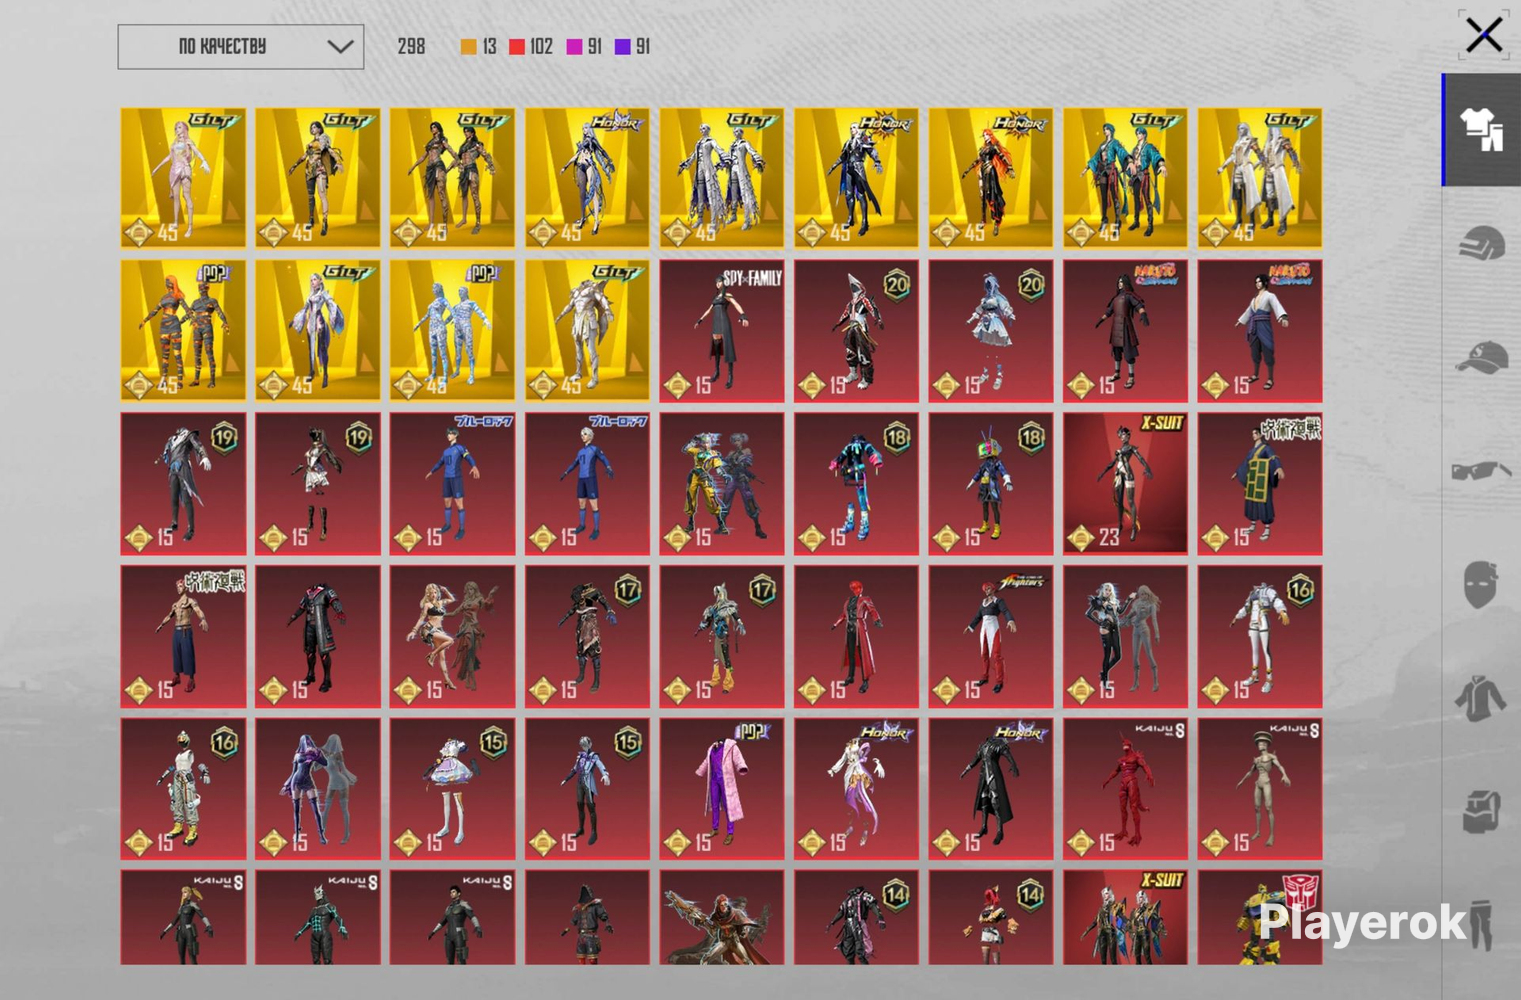Select the Gilt white coats duo set

(1260, 178)
